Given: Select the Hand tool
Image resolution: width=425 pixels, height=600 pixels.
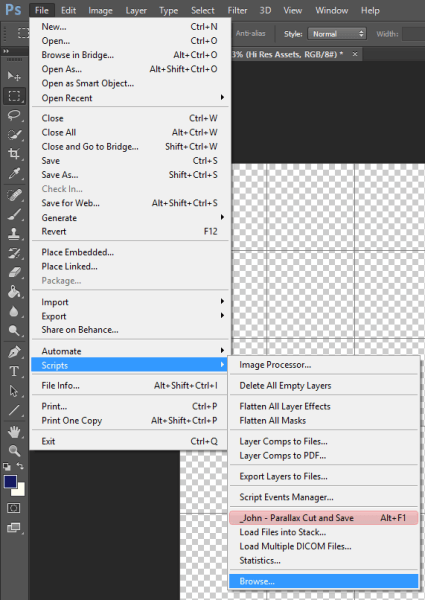Looking at the screenshot, I should pyautogui.click(x=14, y=432).
